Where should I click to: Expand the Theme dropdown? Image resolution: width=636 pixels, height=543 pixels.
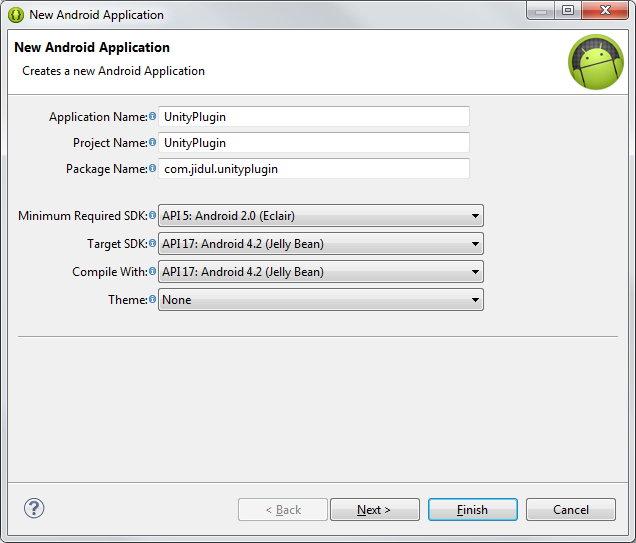coord(320,300)
